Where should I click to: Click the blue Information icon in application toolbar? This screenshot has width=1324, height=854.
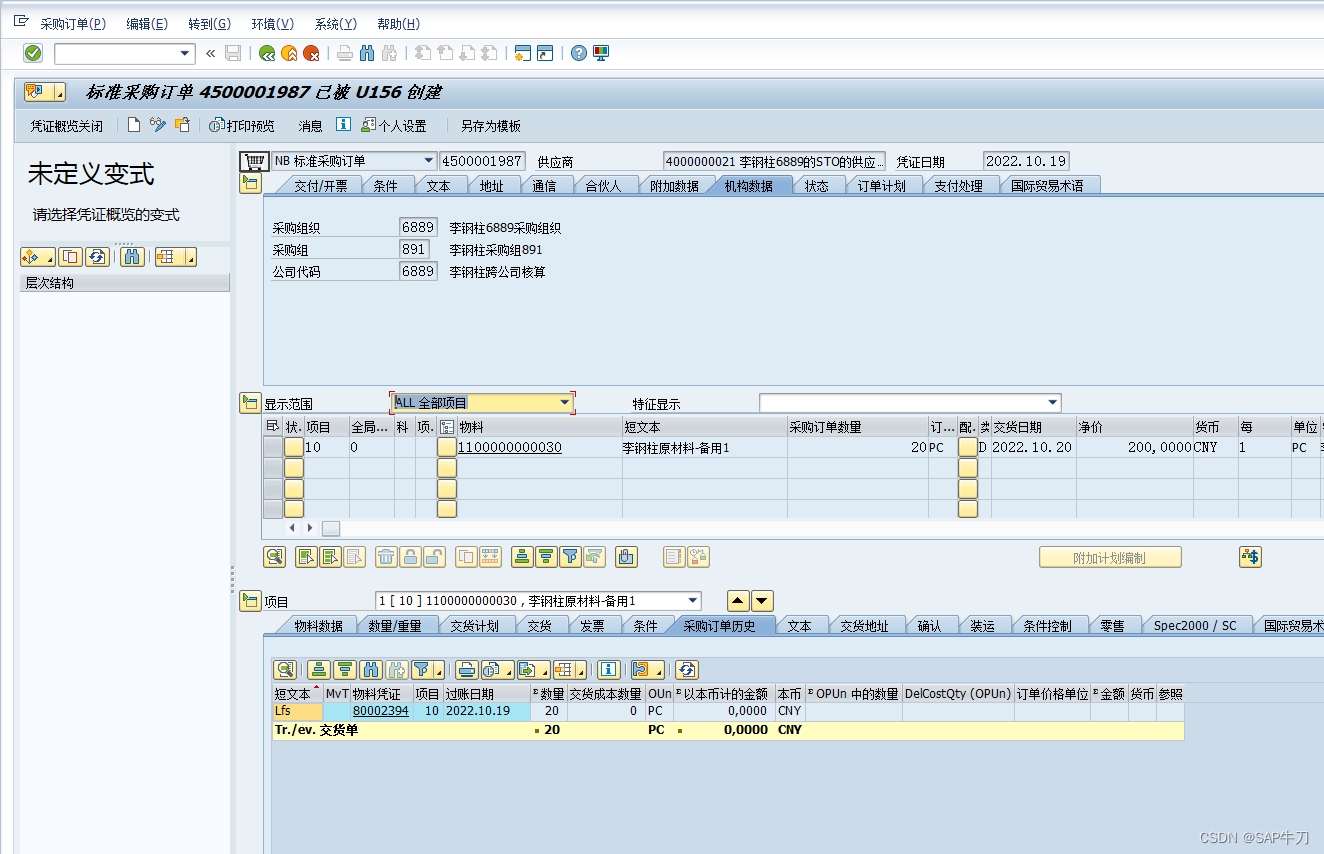tap(343, 125)
